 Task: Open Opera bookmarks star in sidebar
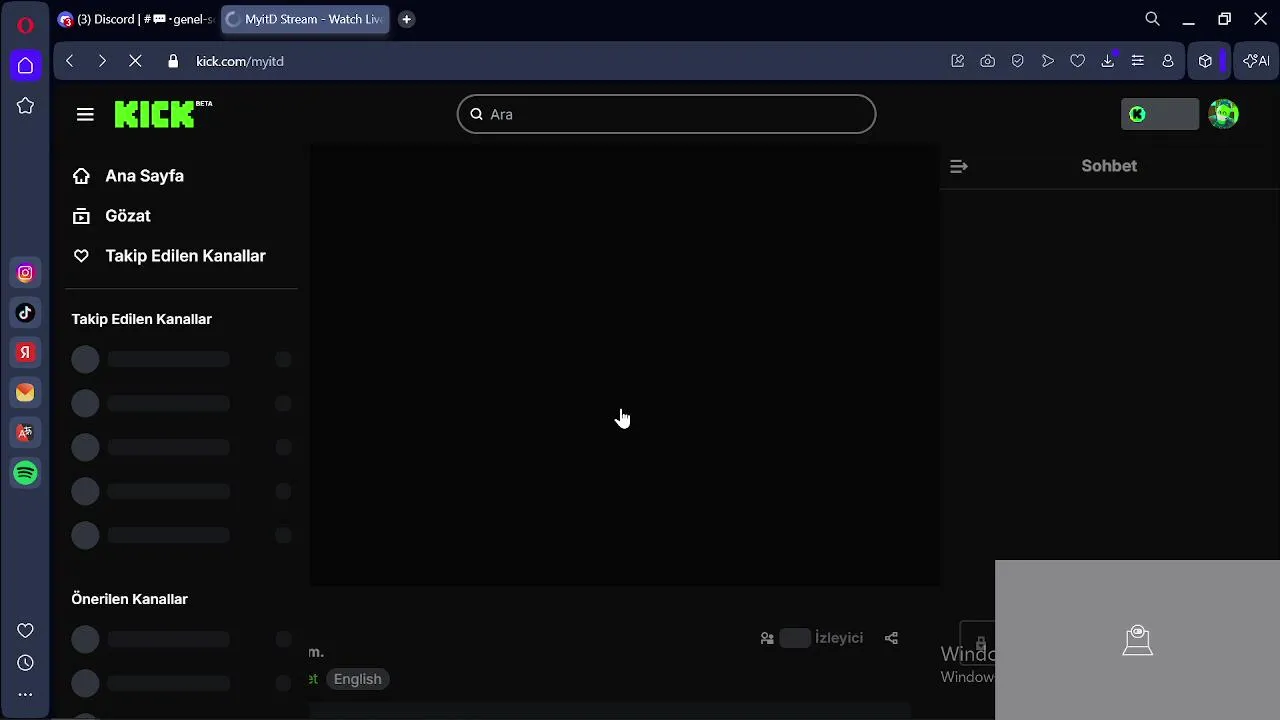[25, 106]
